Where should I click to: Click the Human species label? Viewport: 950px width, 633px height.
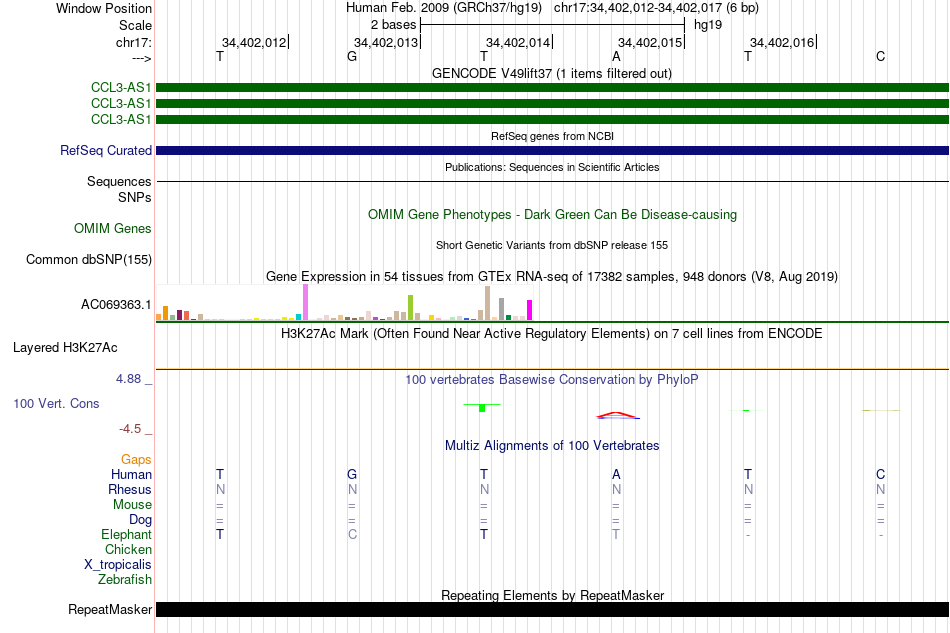(131, 474)
